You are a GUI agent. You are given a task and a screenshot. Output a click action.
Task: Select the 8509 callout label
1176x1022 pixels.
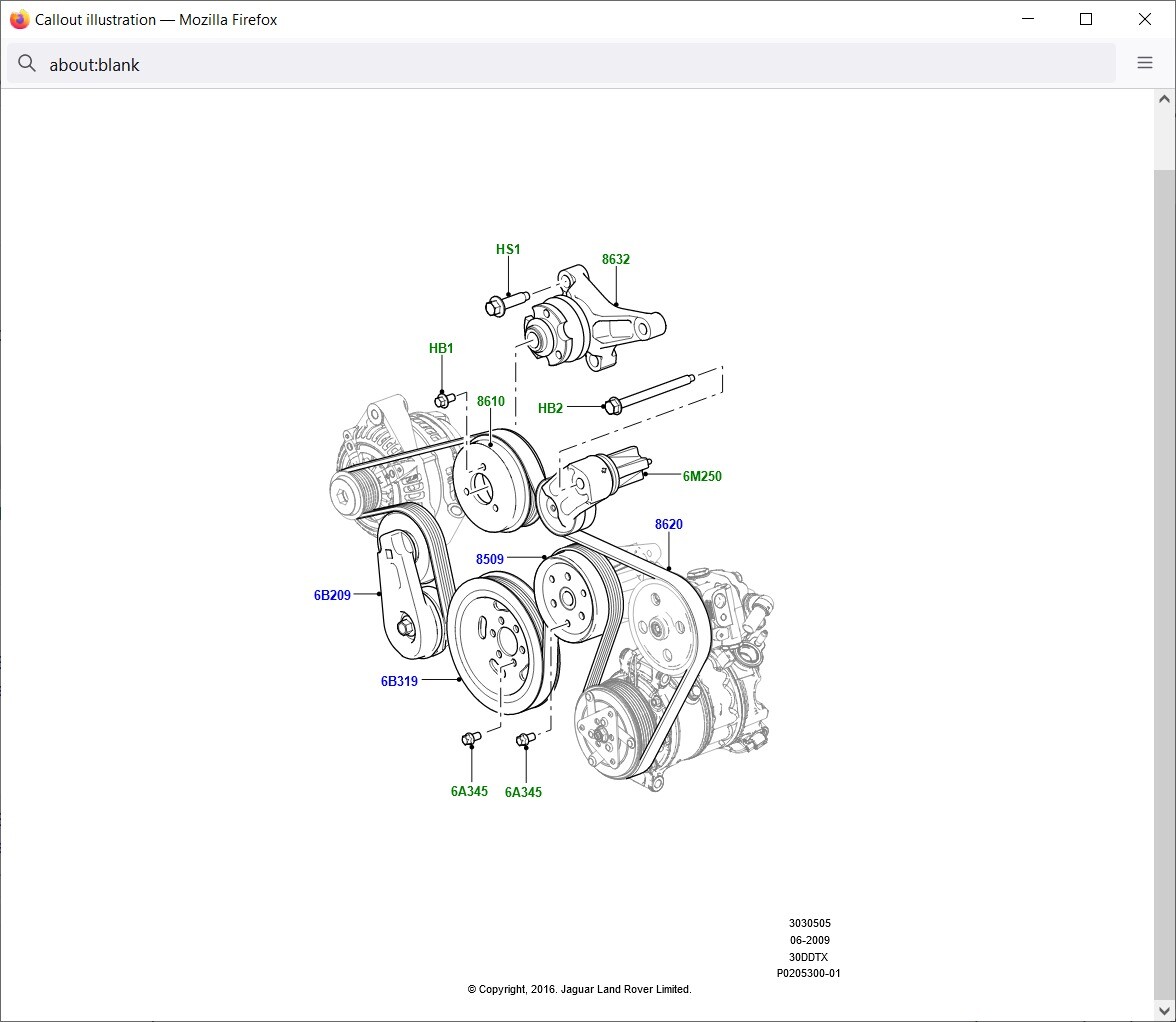click(x=489, y=559)
